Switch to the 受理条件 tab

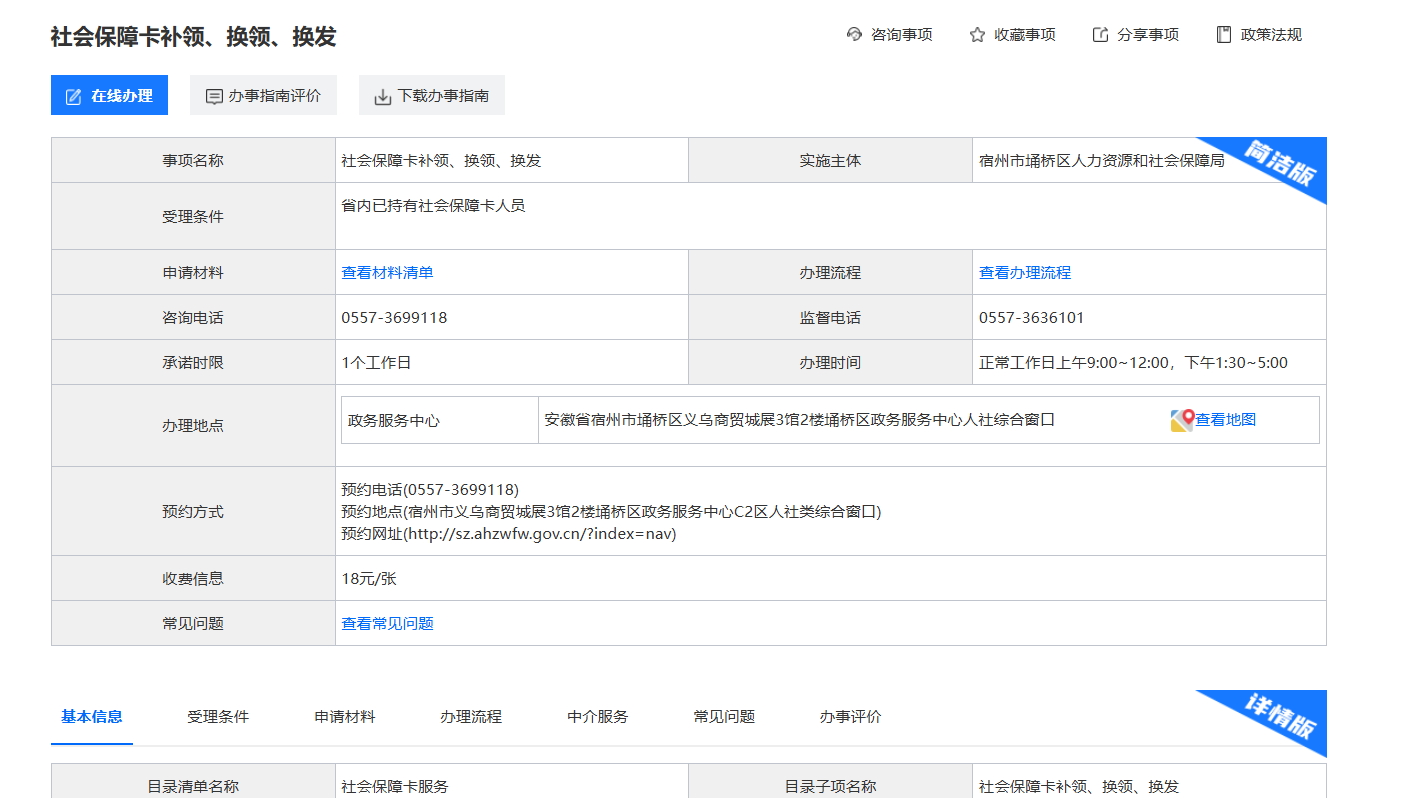(218, 716)
